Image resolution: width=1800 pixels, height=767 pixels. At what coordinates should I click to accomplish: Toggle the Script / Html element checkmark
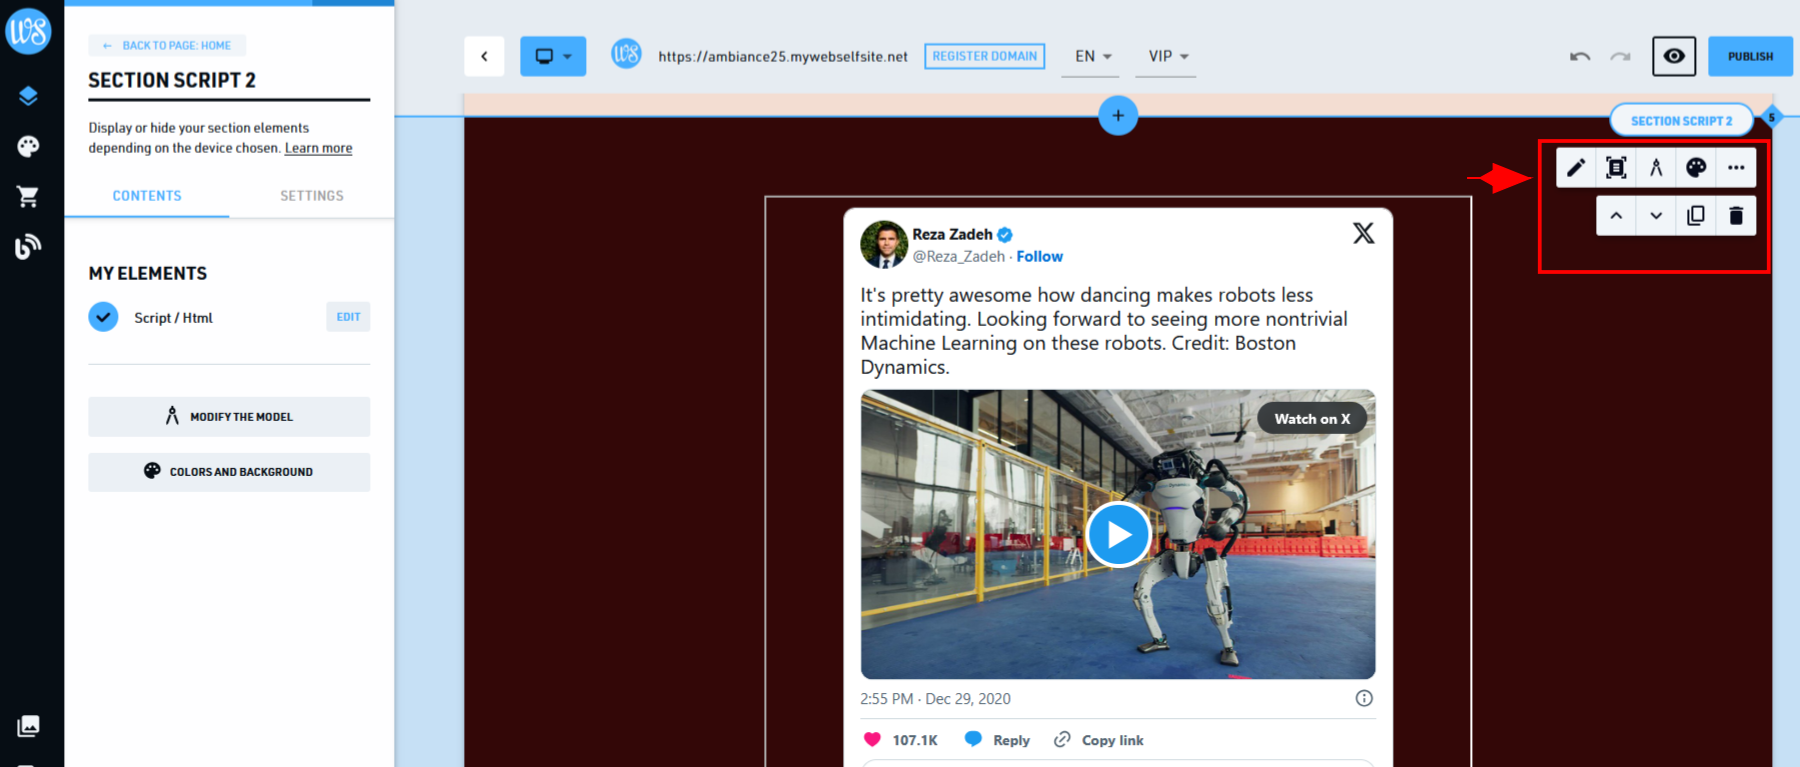103,317
